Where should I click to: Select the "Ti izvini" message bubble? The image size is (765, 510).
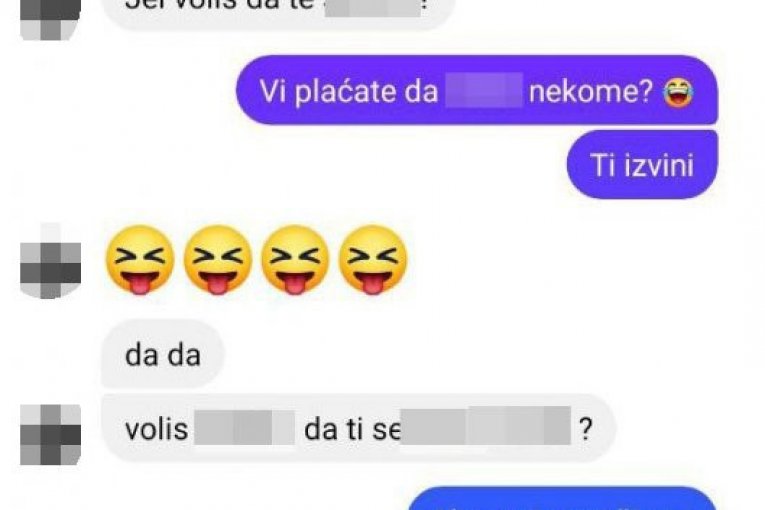coord(642,164)
